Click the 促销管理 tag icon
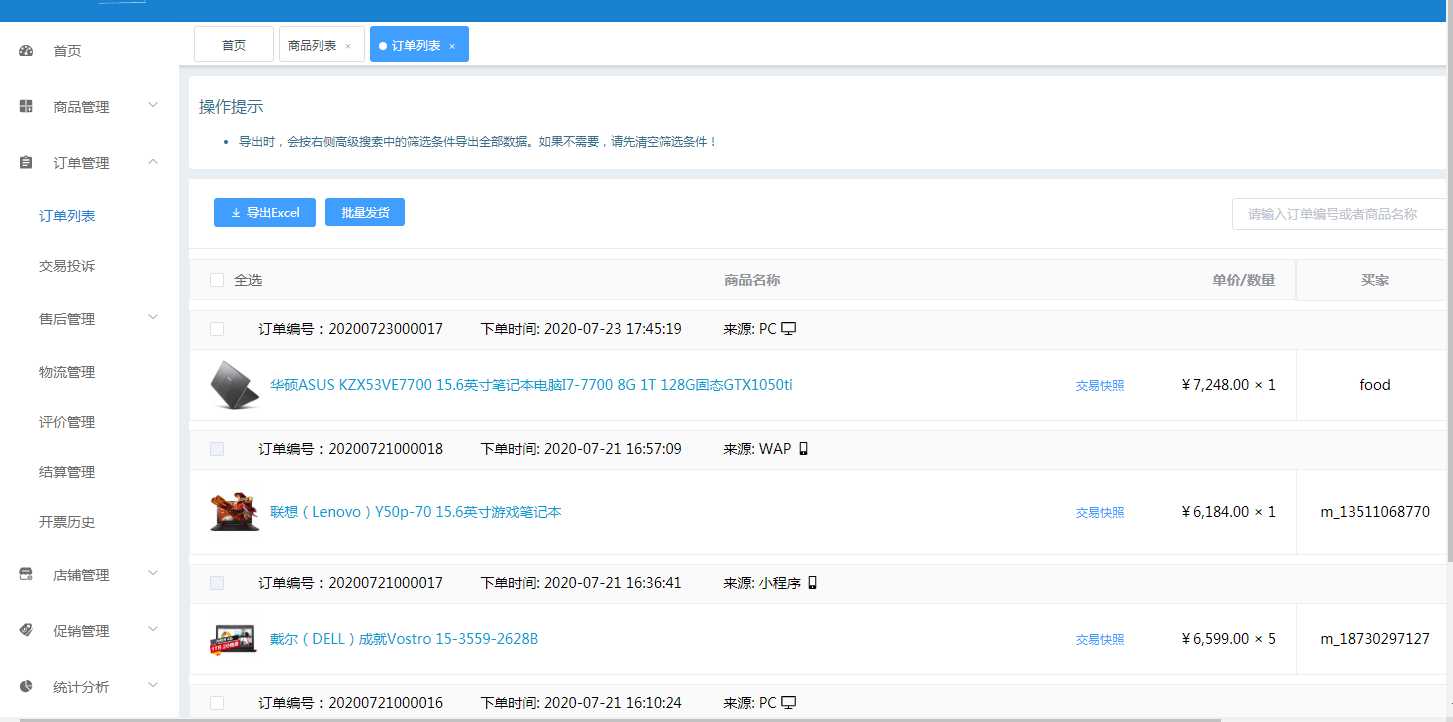Viewport: 1453px width, 722px height. (27, 631)
